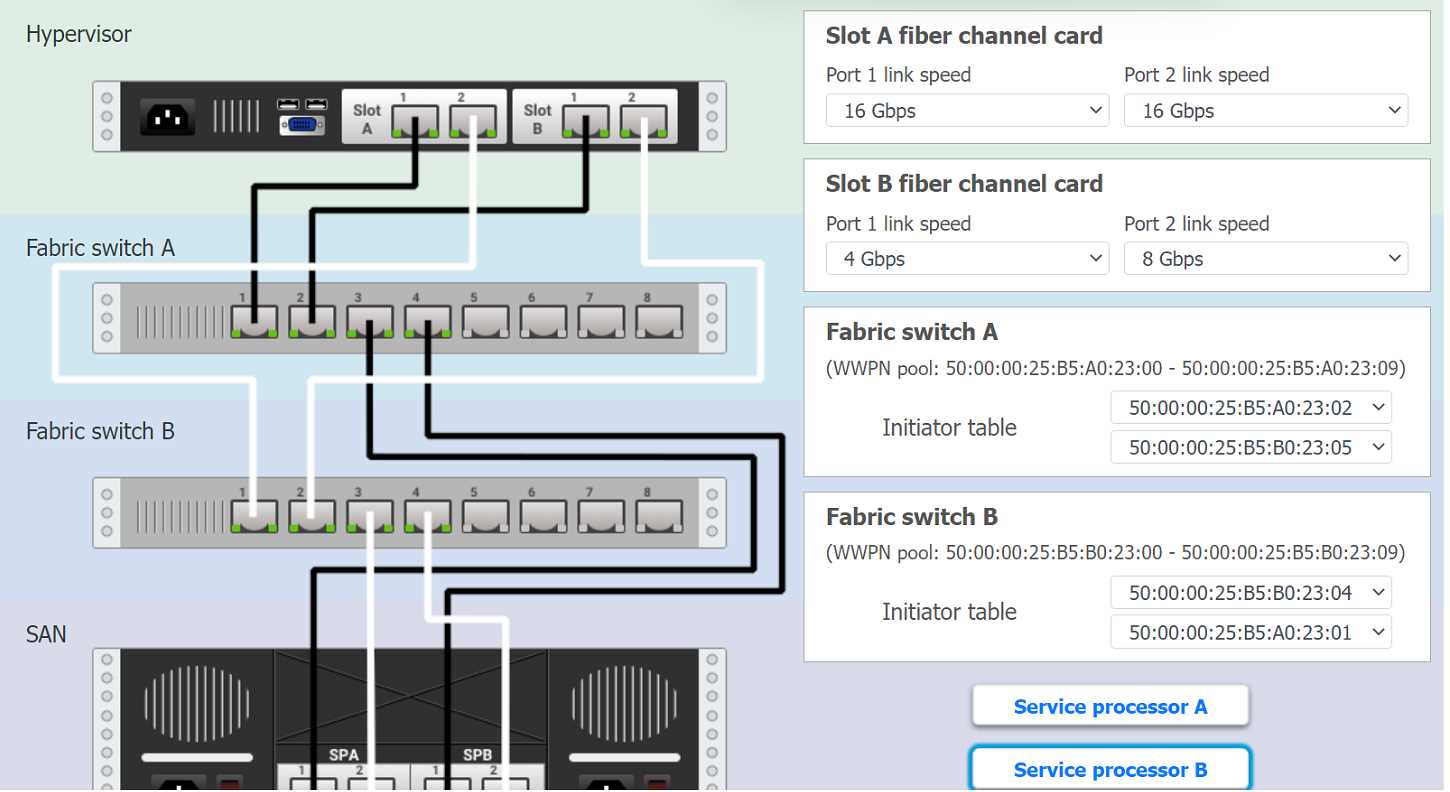Expand Slot B Port 2 8 Gbps dropdown

[1265, 259]
